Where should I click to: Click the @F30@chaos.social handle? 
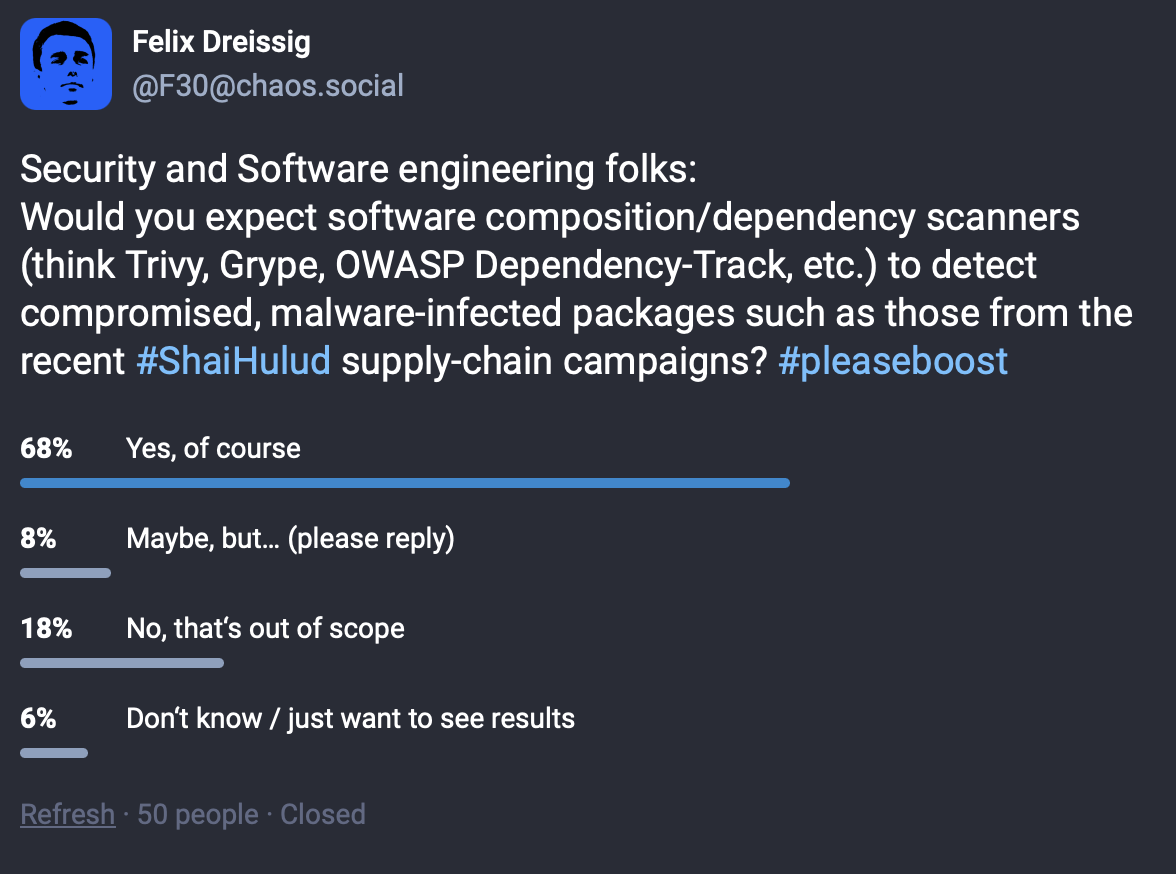[268, 86]
